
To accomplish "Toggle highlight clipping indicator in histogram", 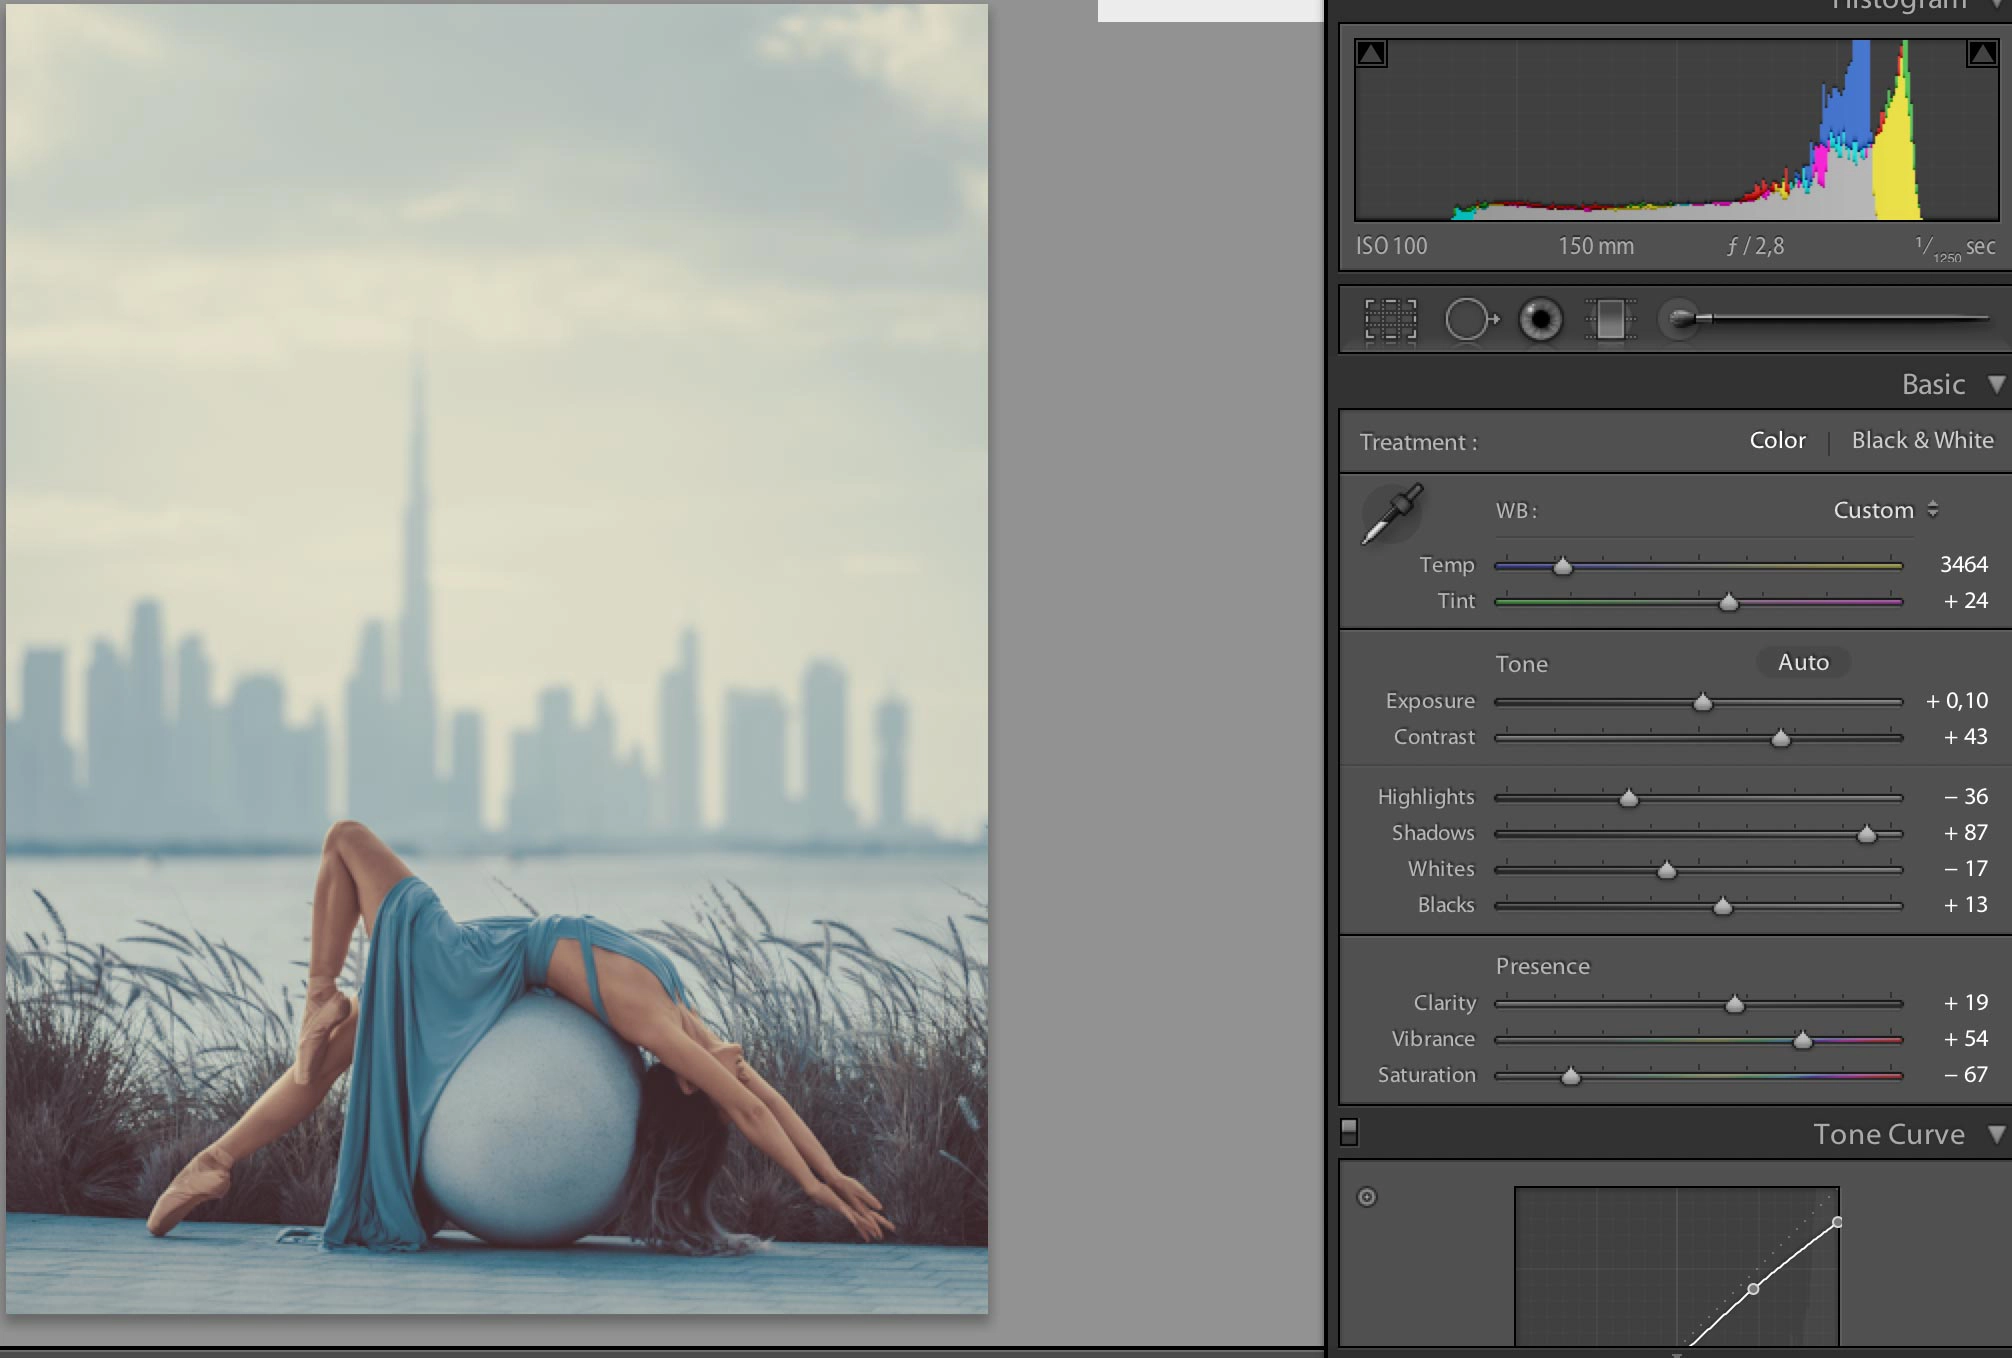I will 1982,54.
